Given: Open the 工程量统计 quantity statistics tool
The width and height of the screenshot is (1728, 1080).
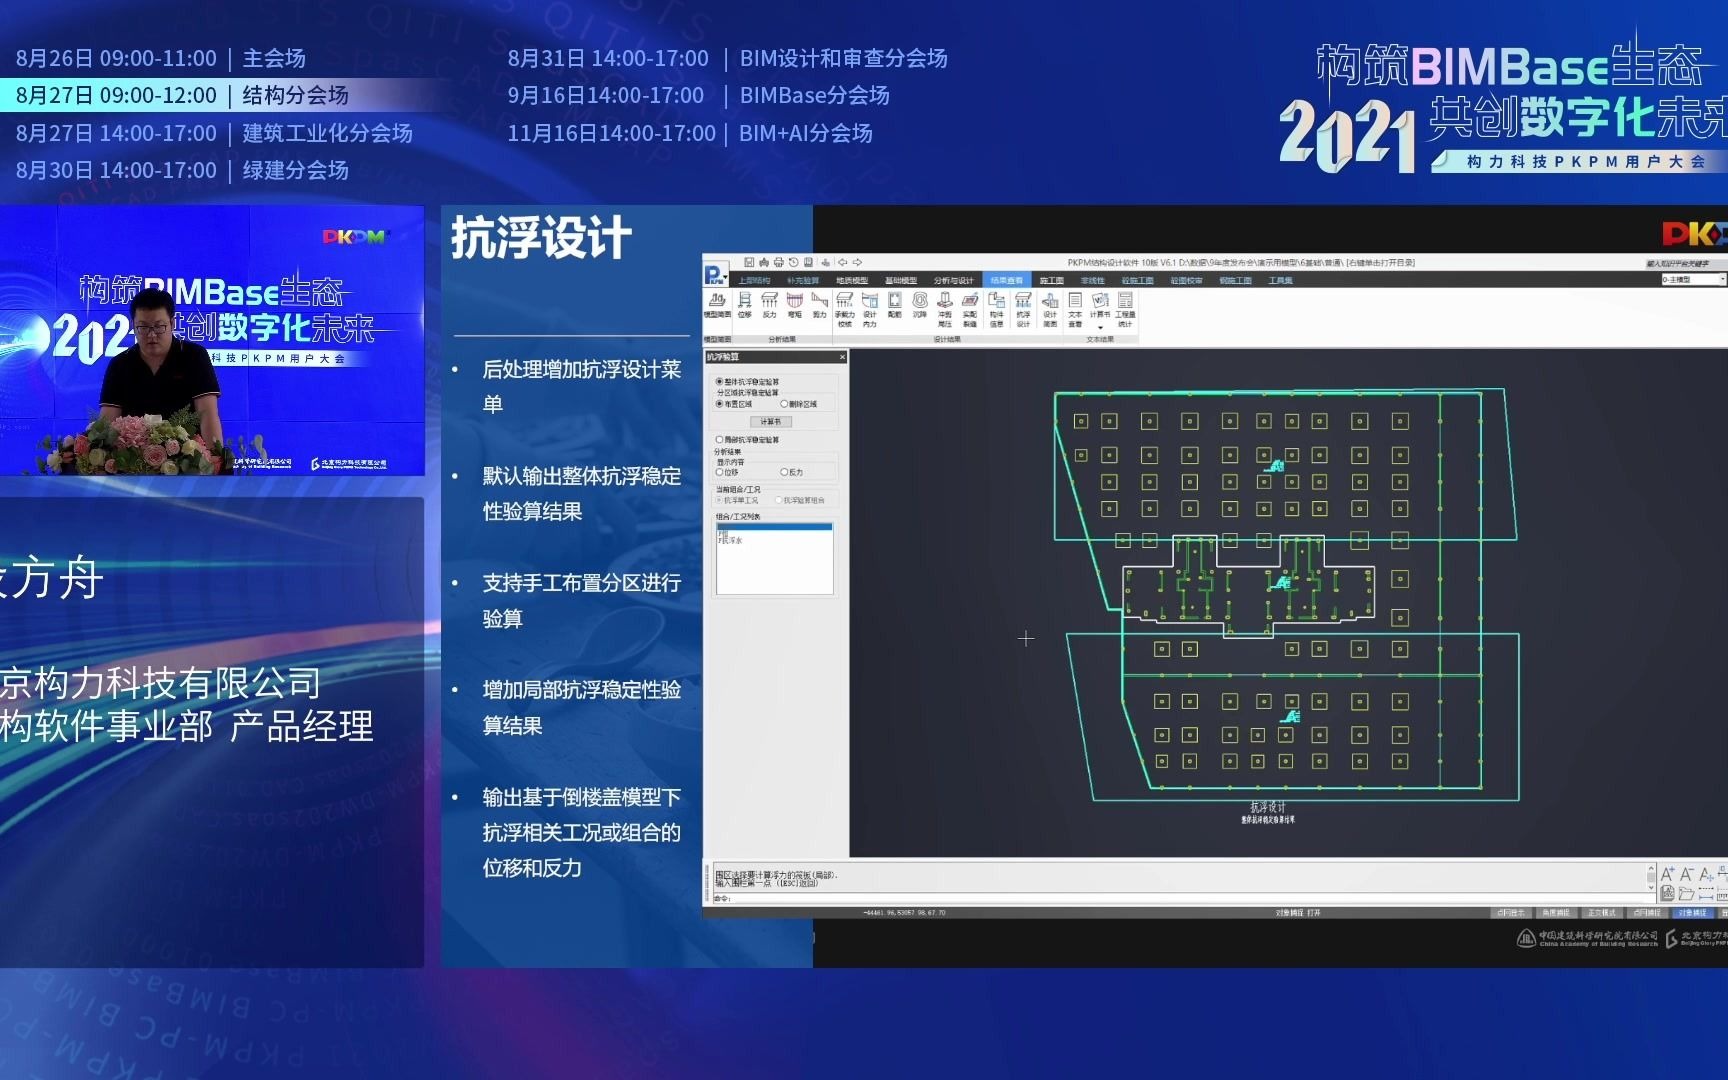Looking at the screenshot, I should point(1125,310).
